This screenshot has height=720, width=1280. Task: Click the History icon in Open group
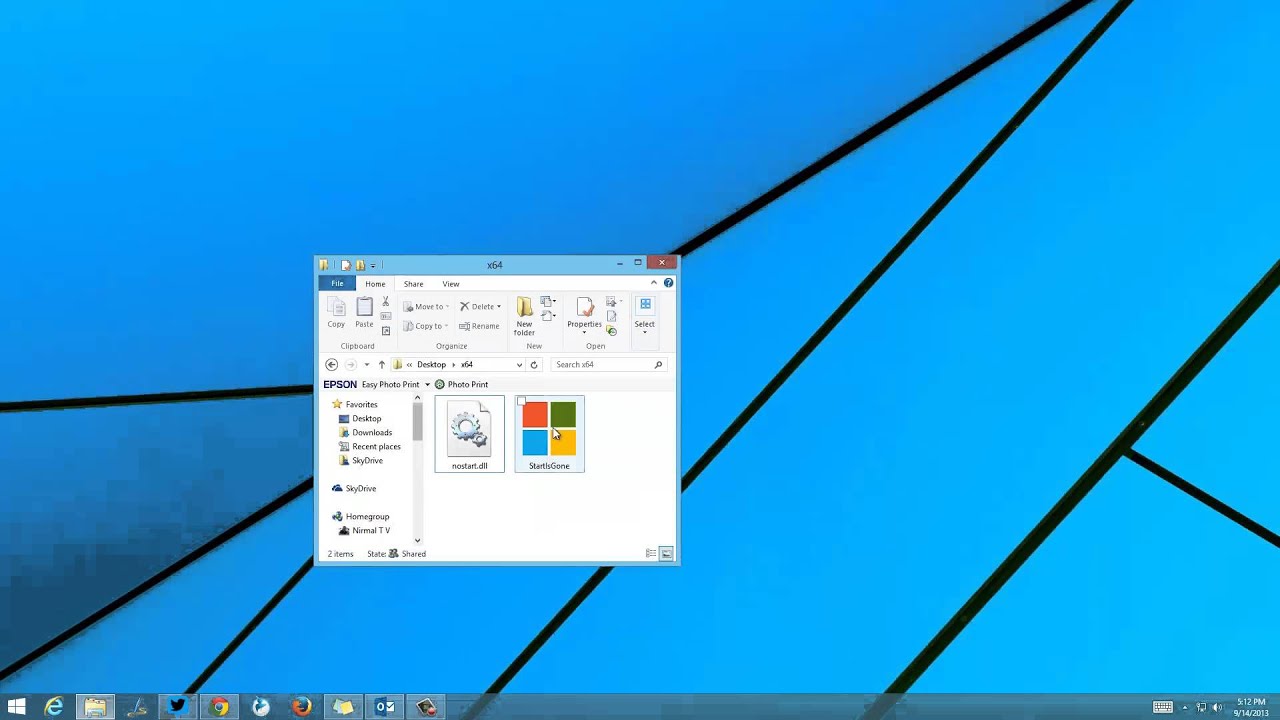coord(612,331)
